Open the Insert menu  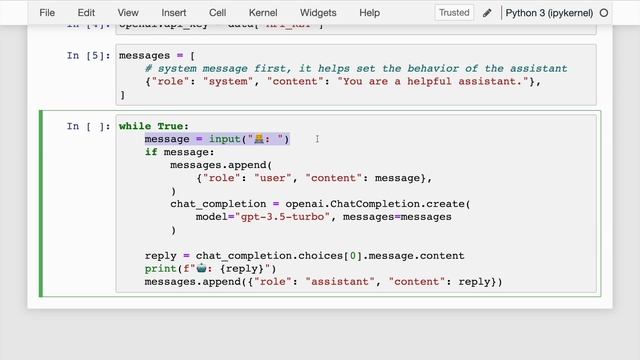173,13
